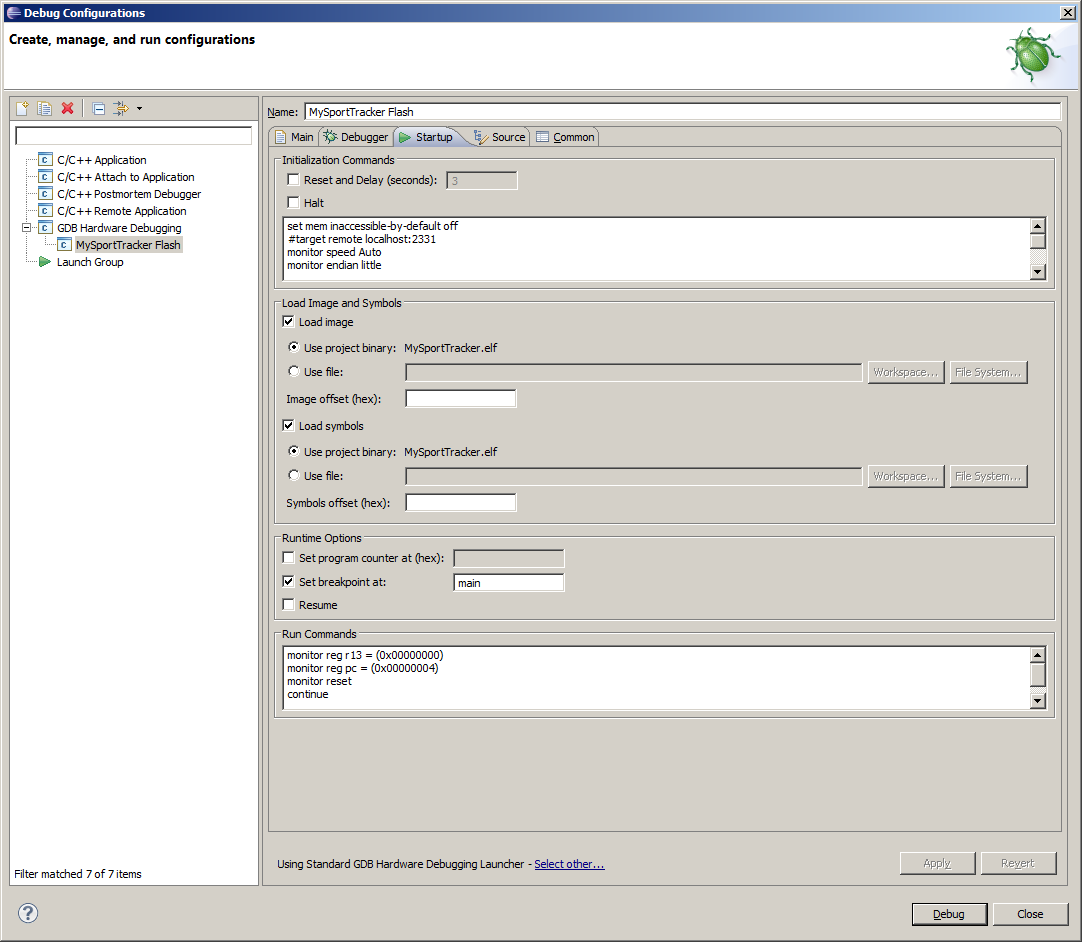Click the Close button
Image resolution: width=1082 pixels, height=942 pixels.
coord(1030,914)
